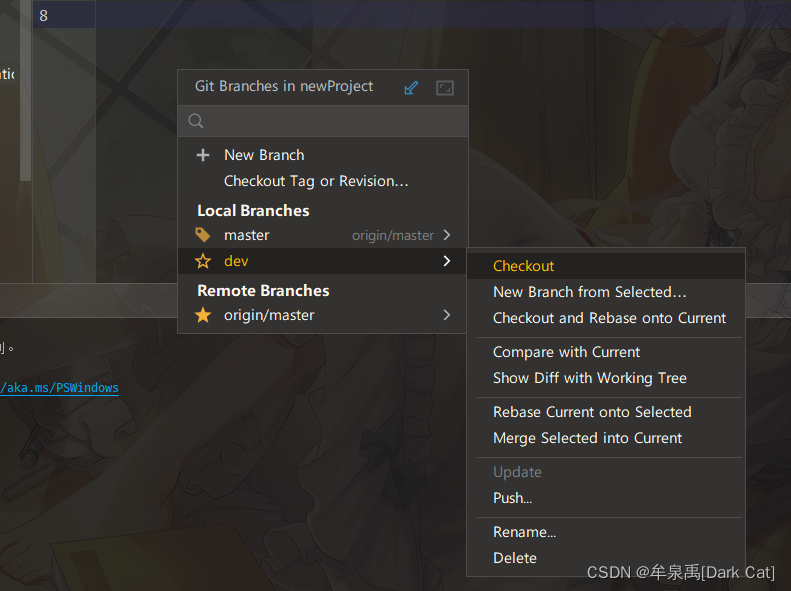Select Compare with Current
Screen dimensions: 791x591
tap(606, 352)
